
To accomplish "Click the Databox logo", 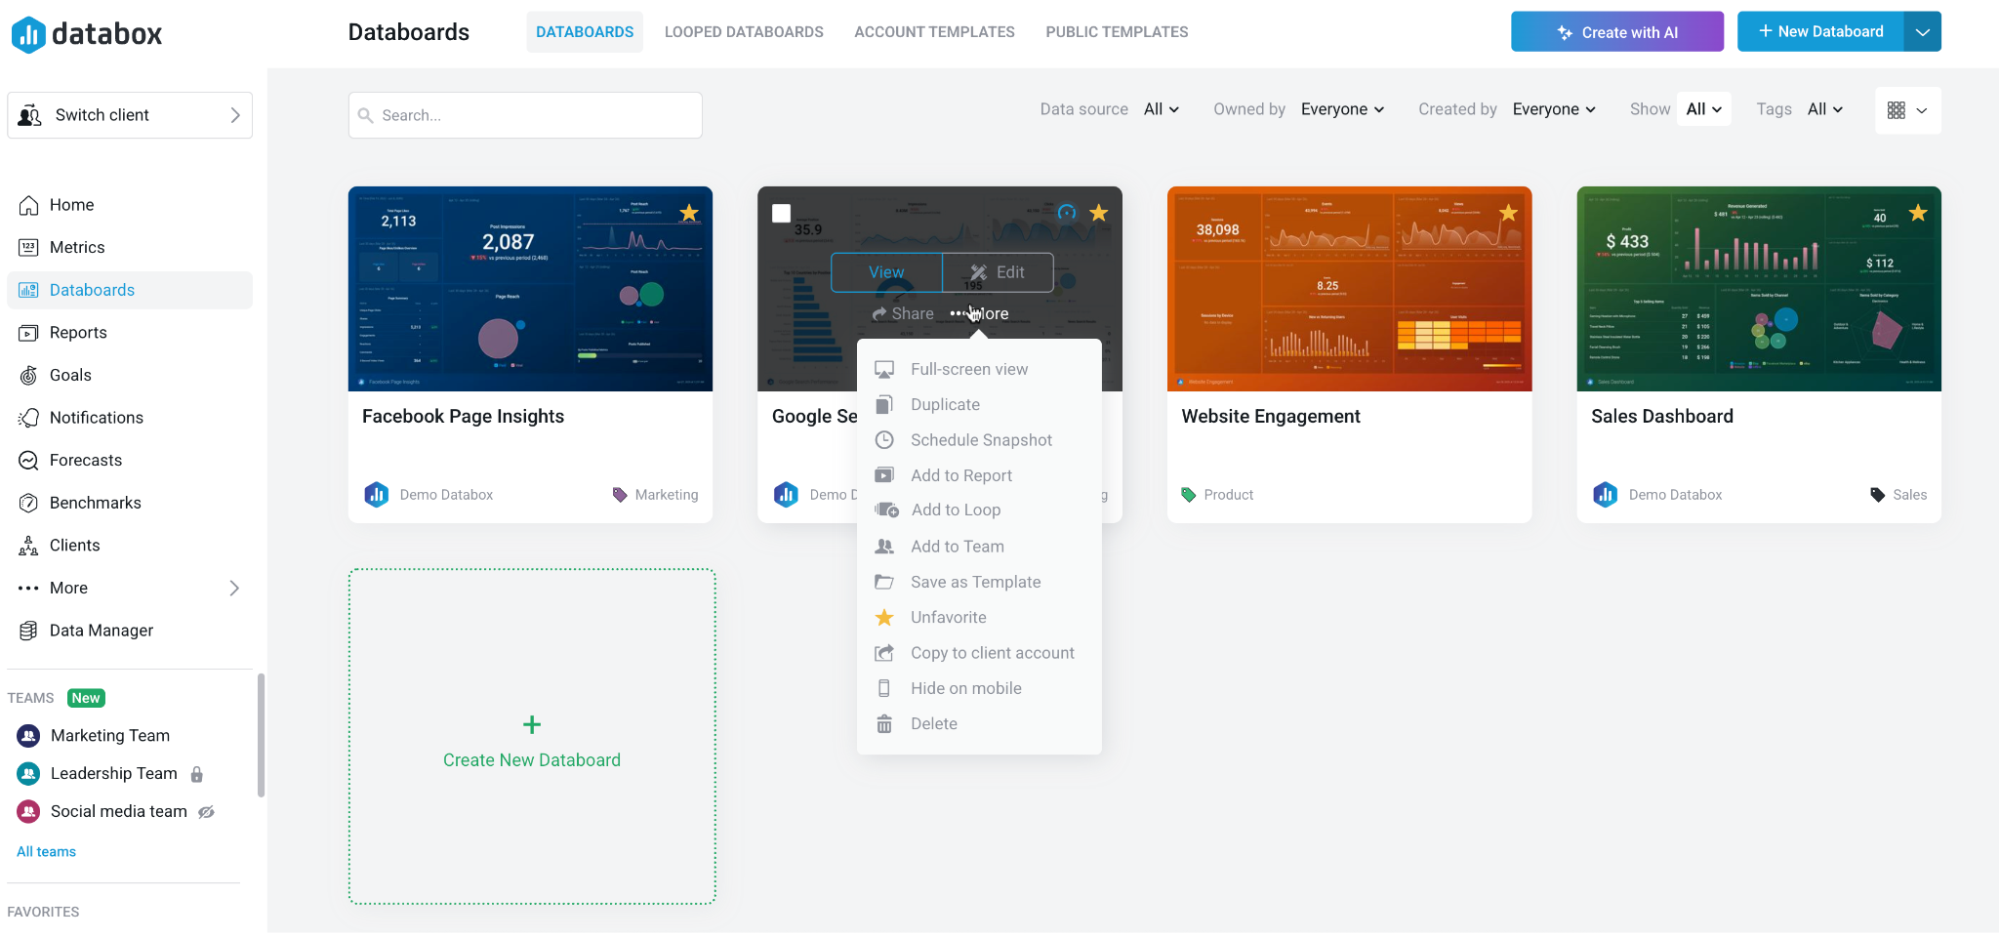I will point(87,33).
